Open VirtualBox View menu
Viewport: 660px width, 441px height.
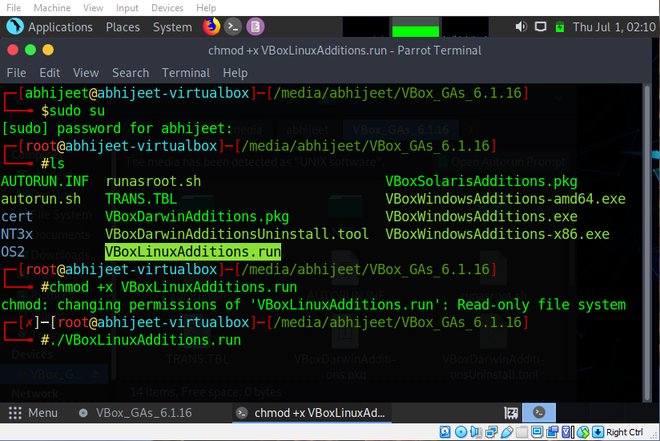coord(93,8)
